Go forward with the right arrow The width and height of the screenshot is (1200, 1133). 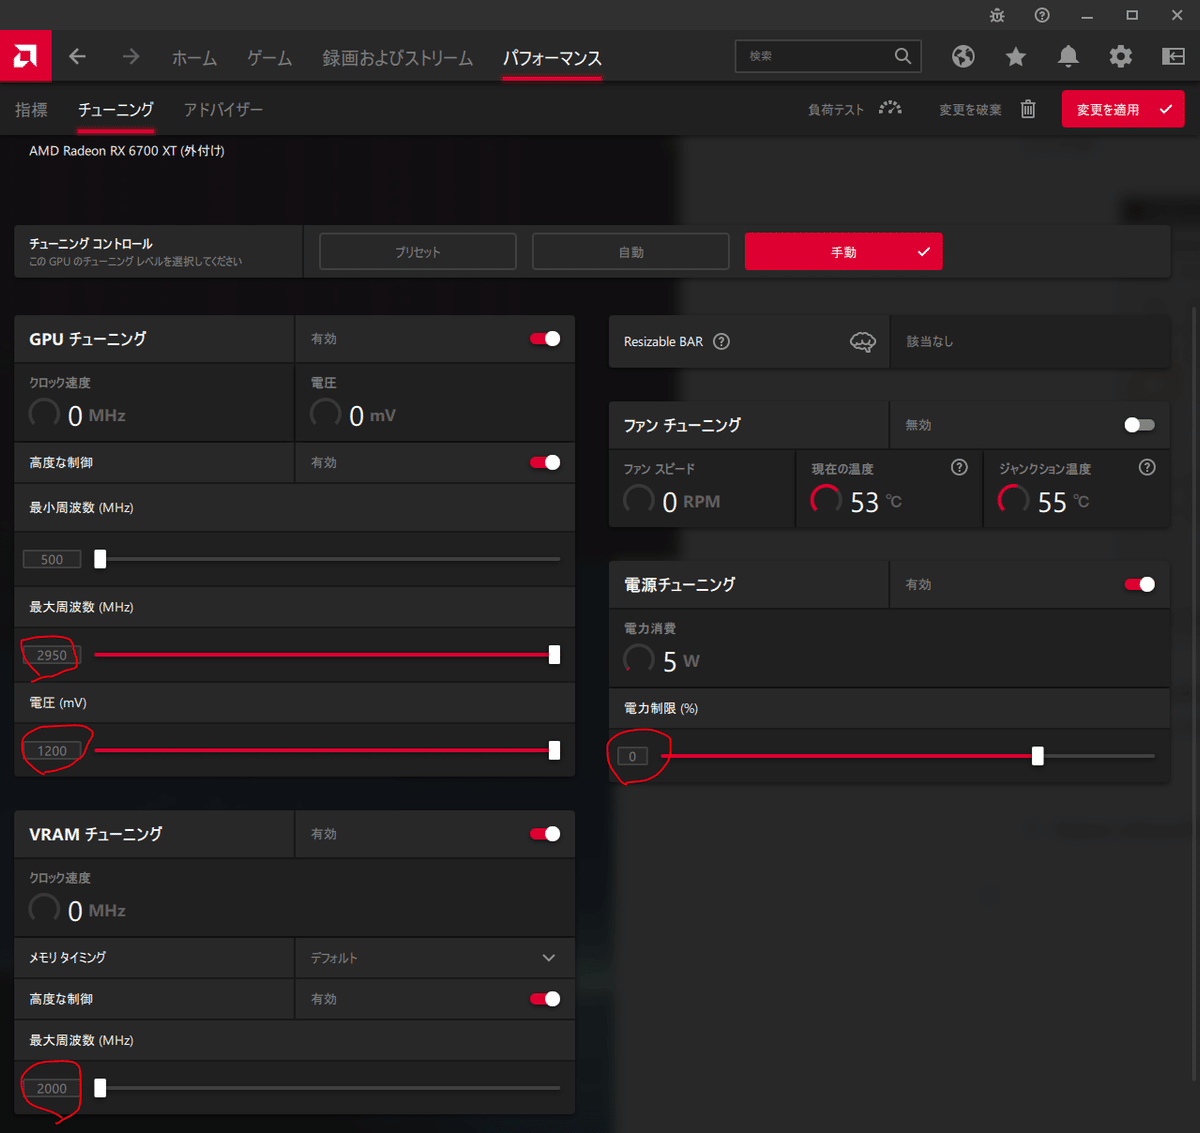(x=131, y=57)
